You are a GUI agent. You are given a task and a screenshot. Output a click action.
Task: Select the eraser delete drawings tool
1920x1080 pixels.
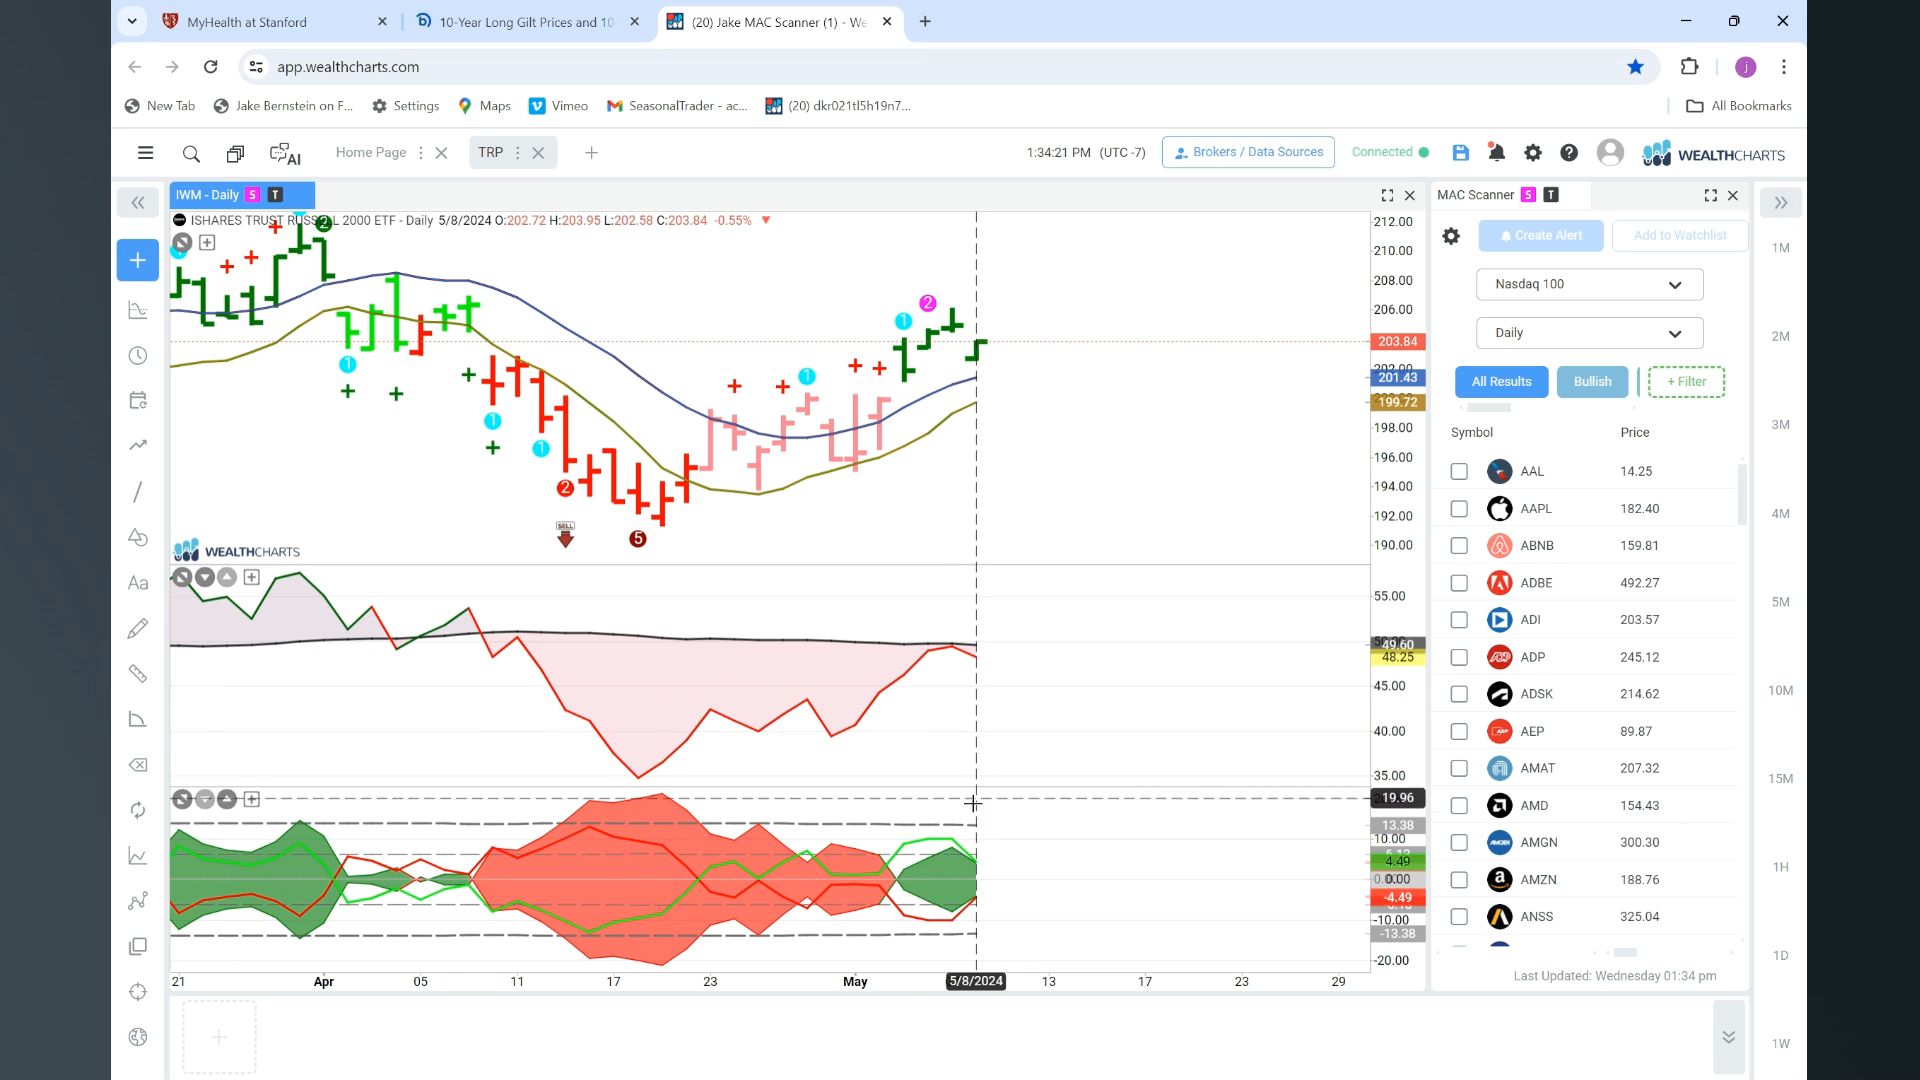coord(138,765)
